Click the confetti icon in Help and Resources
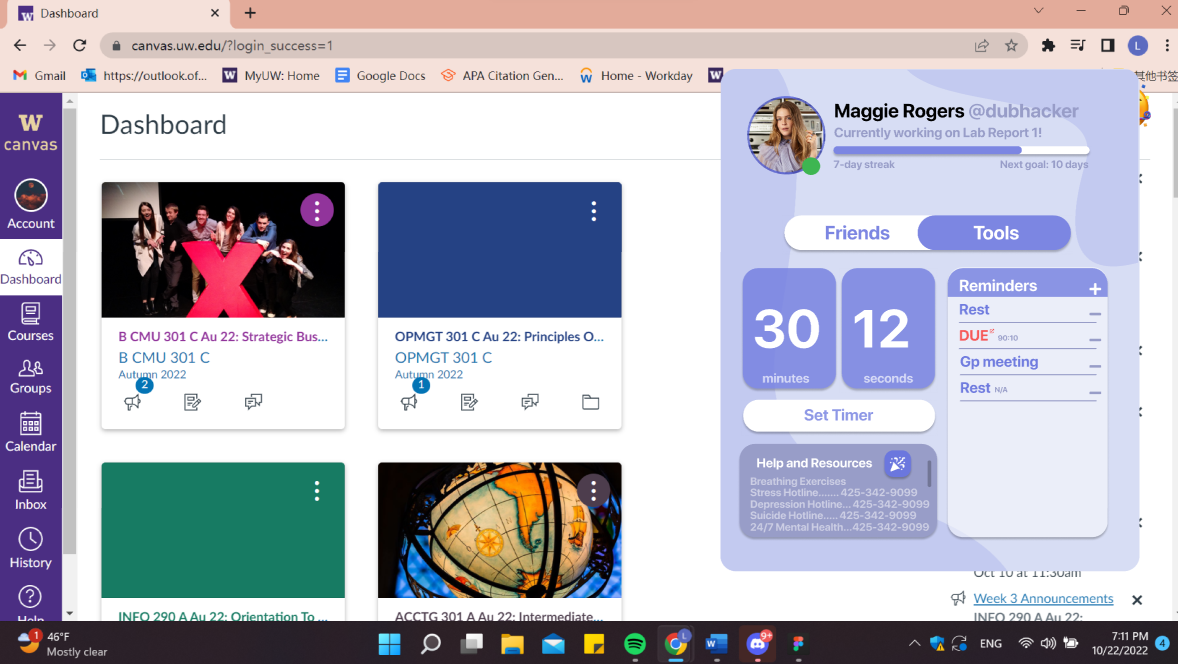This screenshot has width=1178, height=664. (898, 464)
